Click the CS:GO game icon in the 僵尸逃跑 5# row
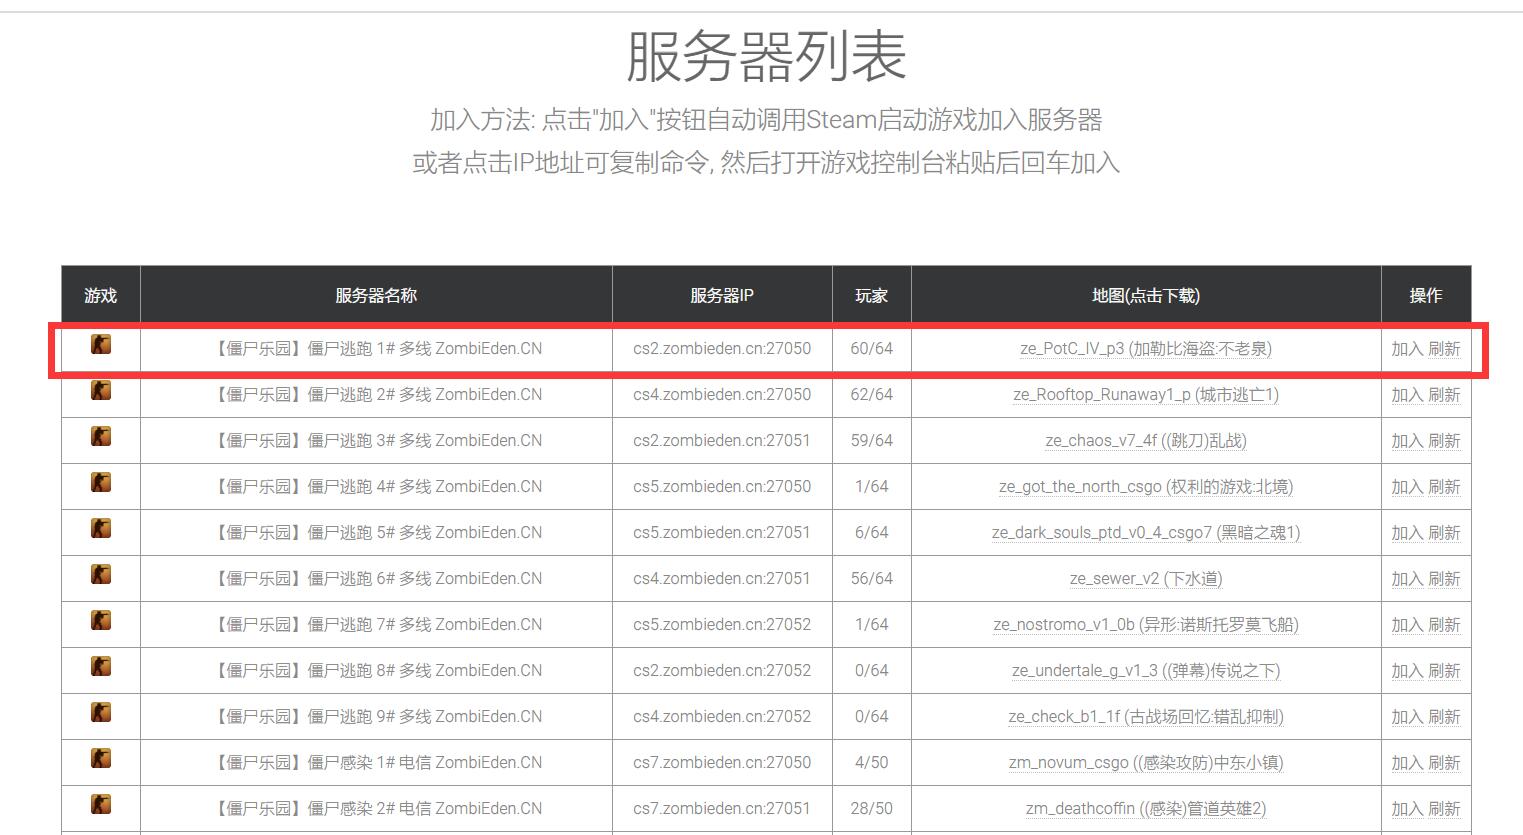 (101, 529)
